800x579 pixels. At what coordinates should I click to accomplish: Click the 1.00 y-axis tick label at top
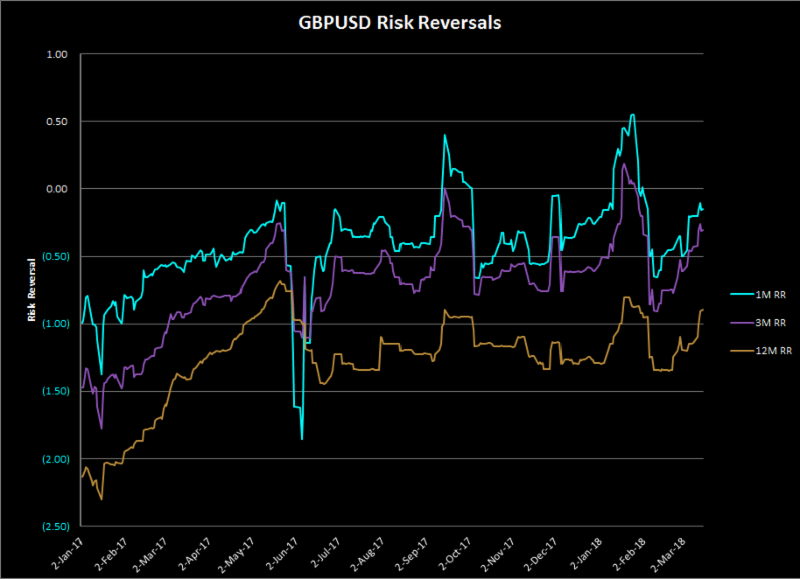(56, 54)
